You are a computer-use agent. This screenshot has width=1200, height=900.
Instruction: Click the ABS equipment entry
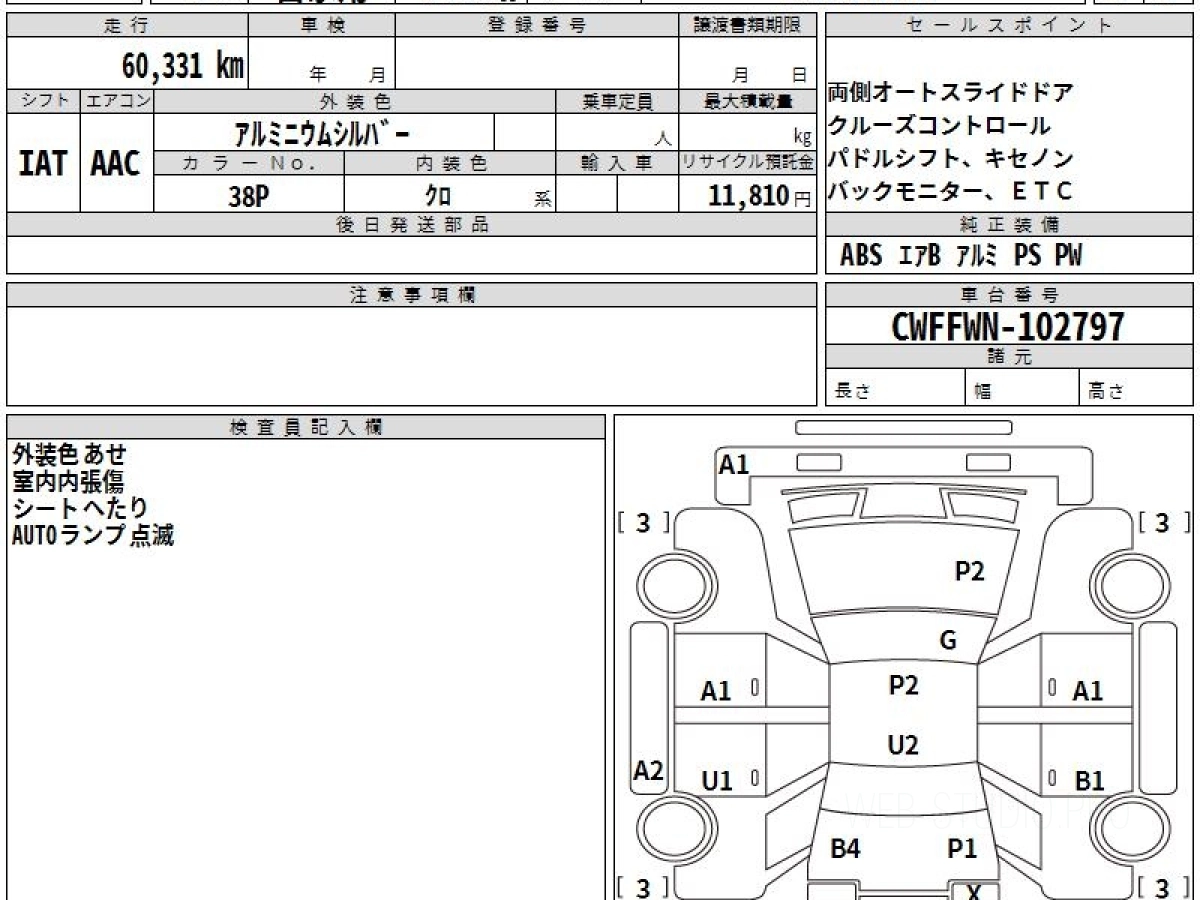(x=861, y=256)
